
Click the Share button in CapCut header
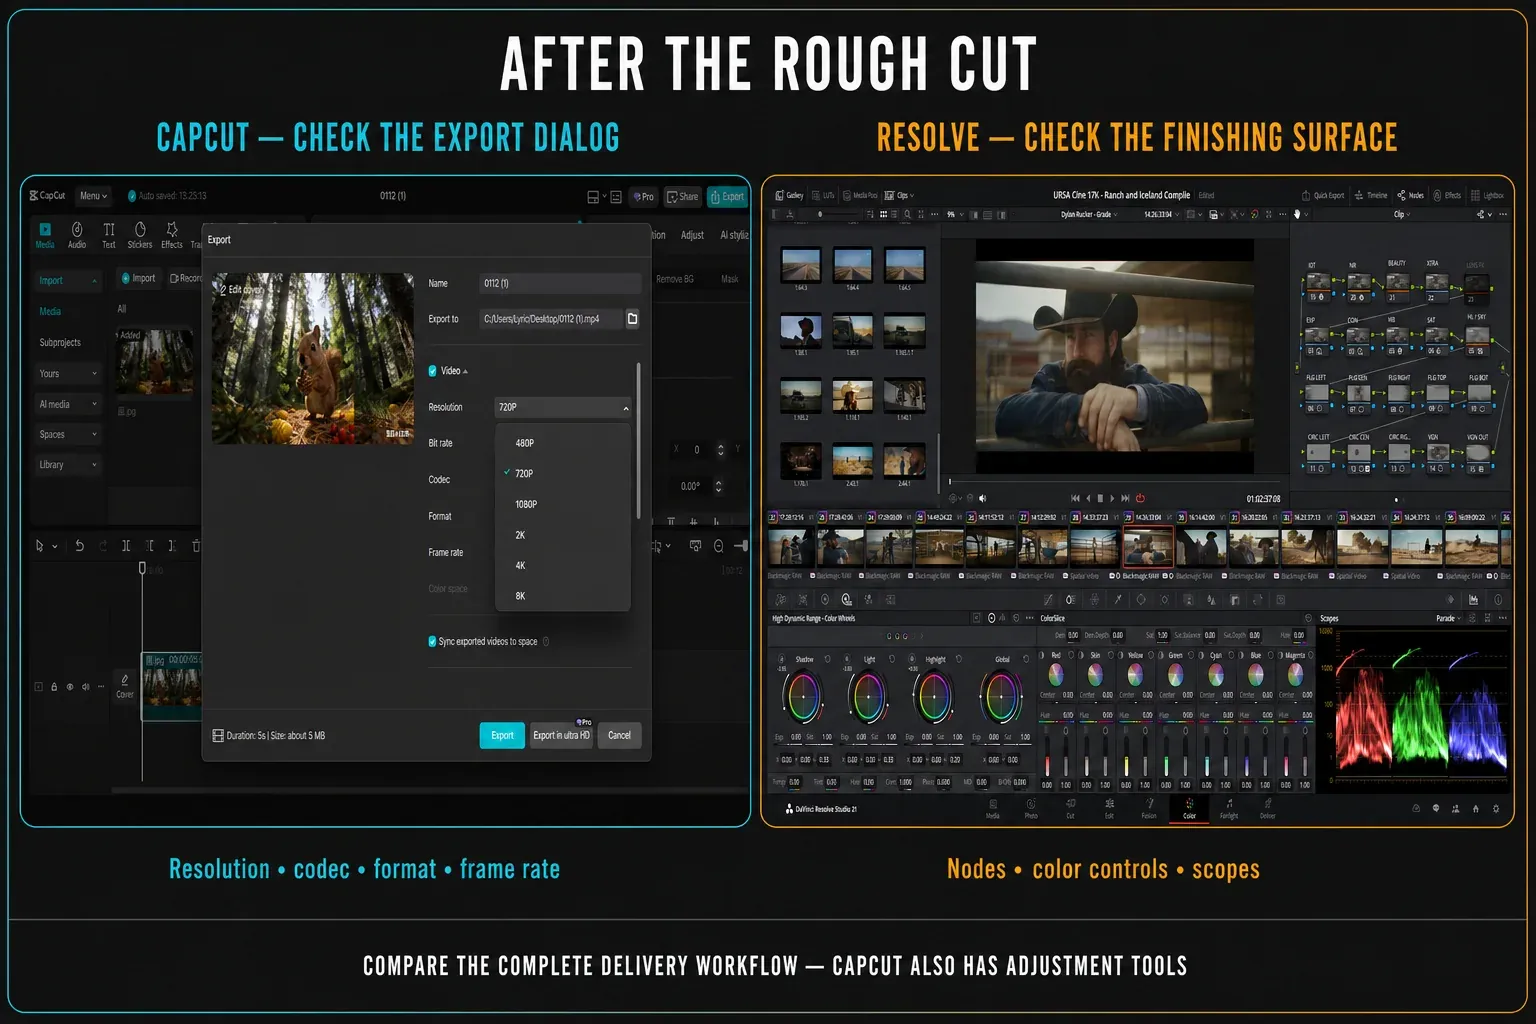point(683,197)
